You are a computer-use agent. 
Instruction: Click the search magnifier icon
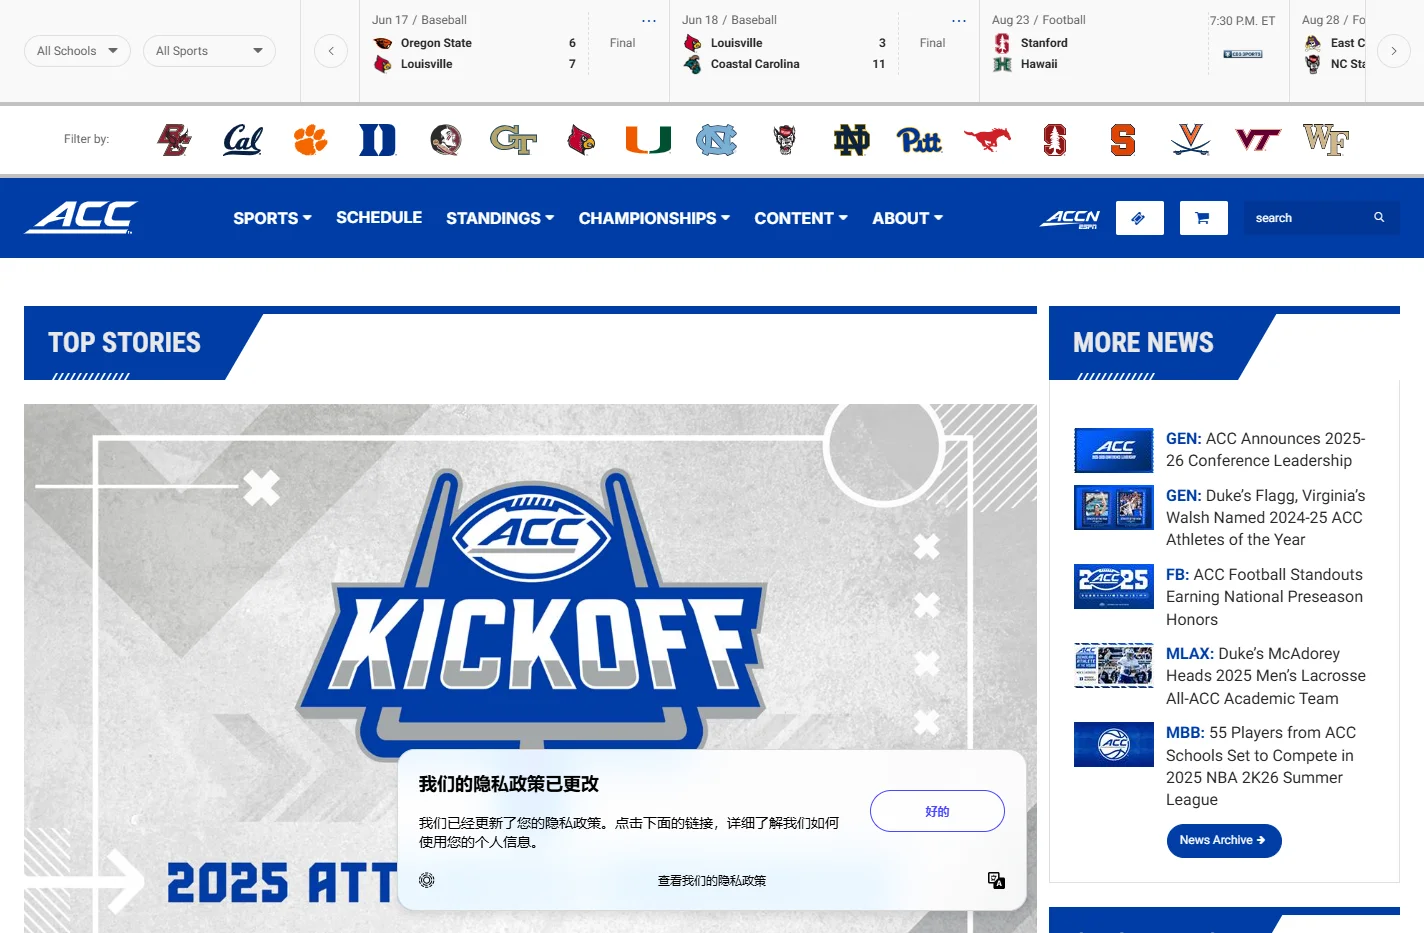pos(1379,217)
